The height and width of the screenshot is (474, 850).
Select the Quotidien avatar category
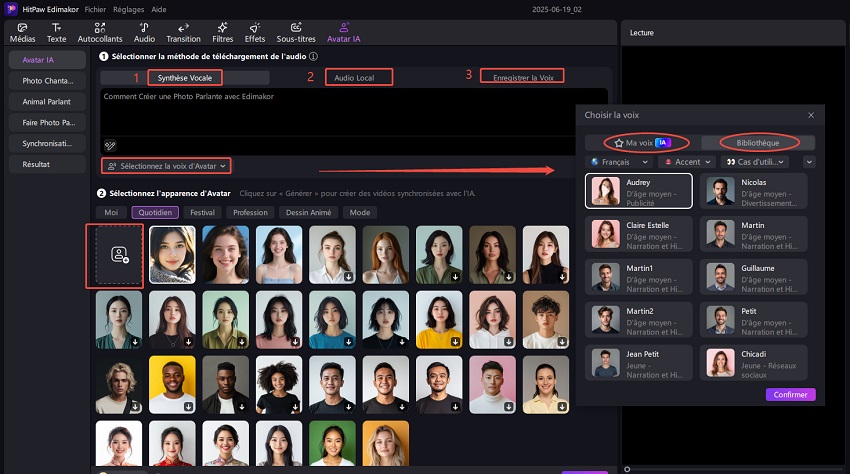pos(155,213)
